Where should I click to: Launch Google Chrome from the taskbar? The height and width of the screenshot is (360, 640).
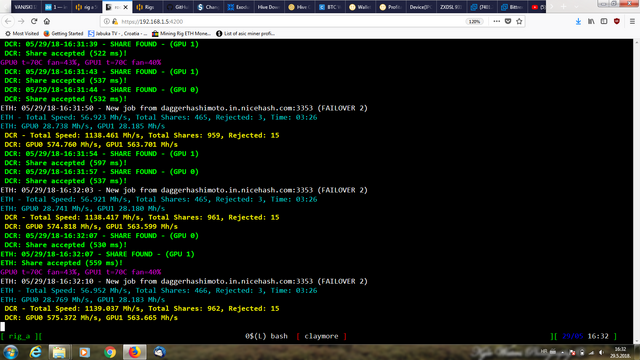[110, 352]
